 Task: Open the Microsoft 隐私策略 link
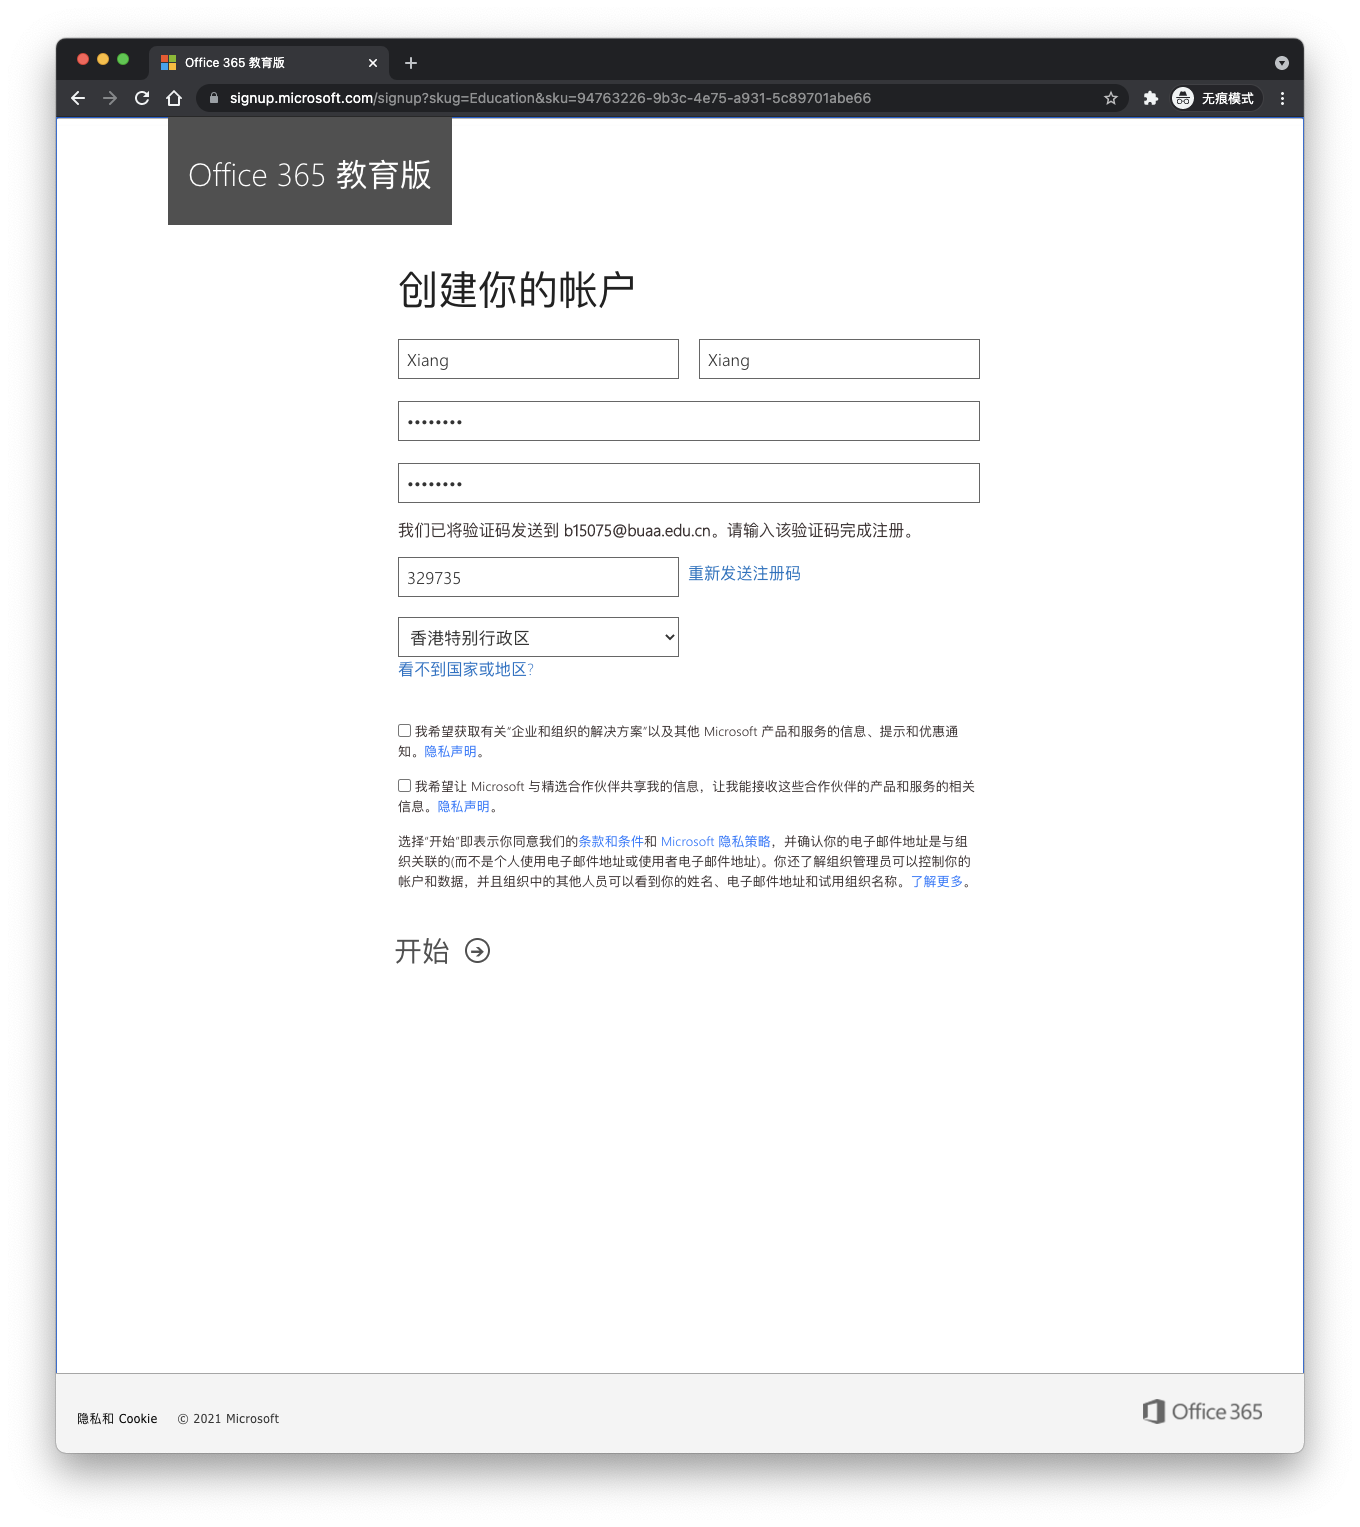tap(716, 841)
